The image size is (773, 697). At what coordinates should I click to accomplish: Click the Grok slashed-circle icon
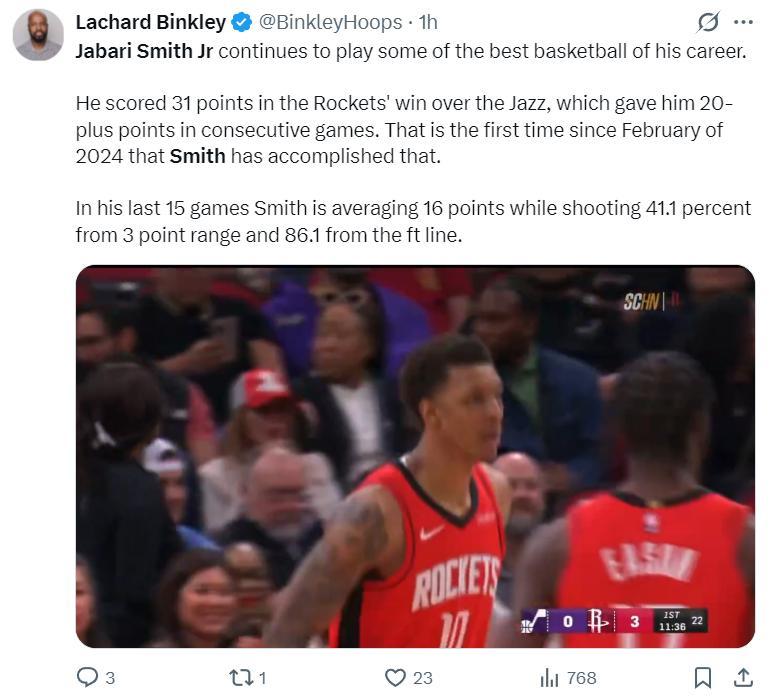click(708, 22)
